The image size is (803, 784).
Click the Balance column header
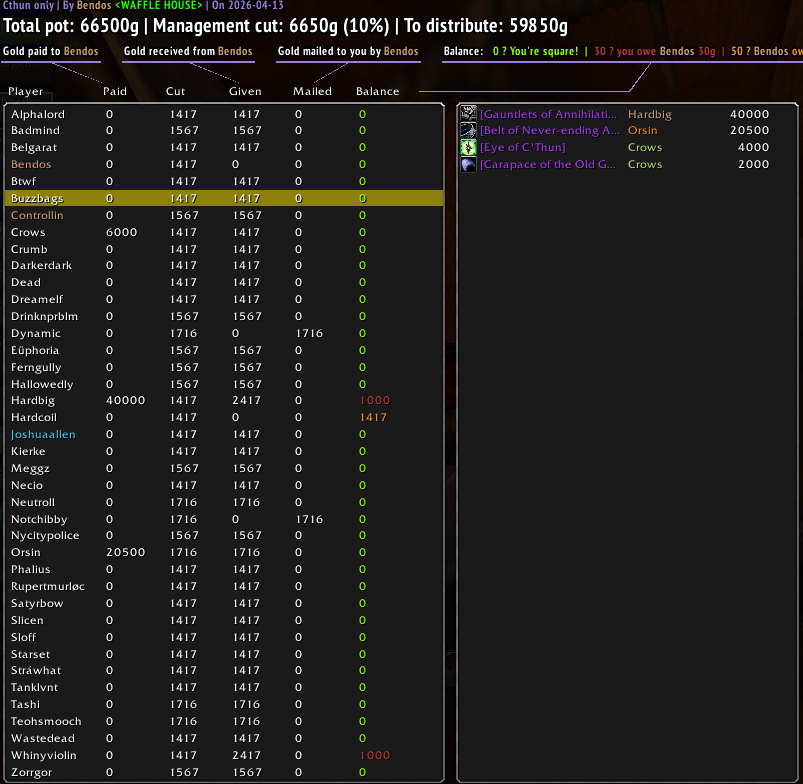point(377,91)
